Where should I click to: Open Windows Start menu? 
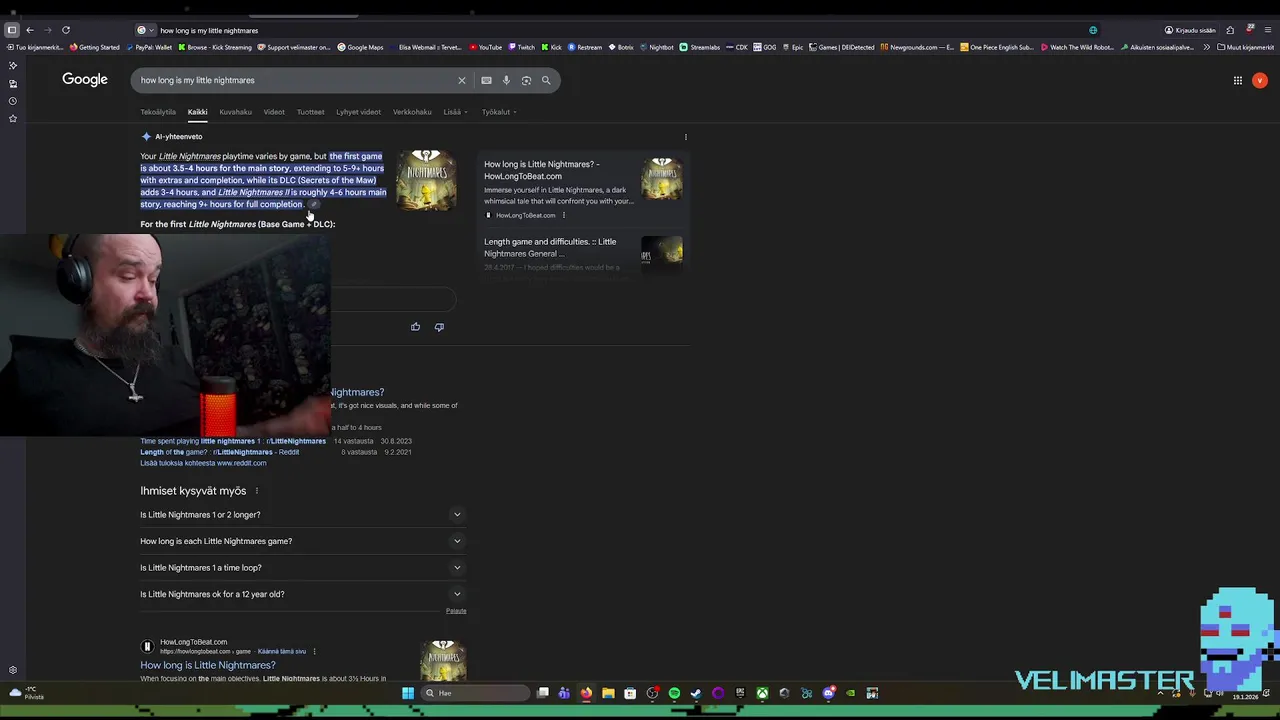click(408, 693)
